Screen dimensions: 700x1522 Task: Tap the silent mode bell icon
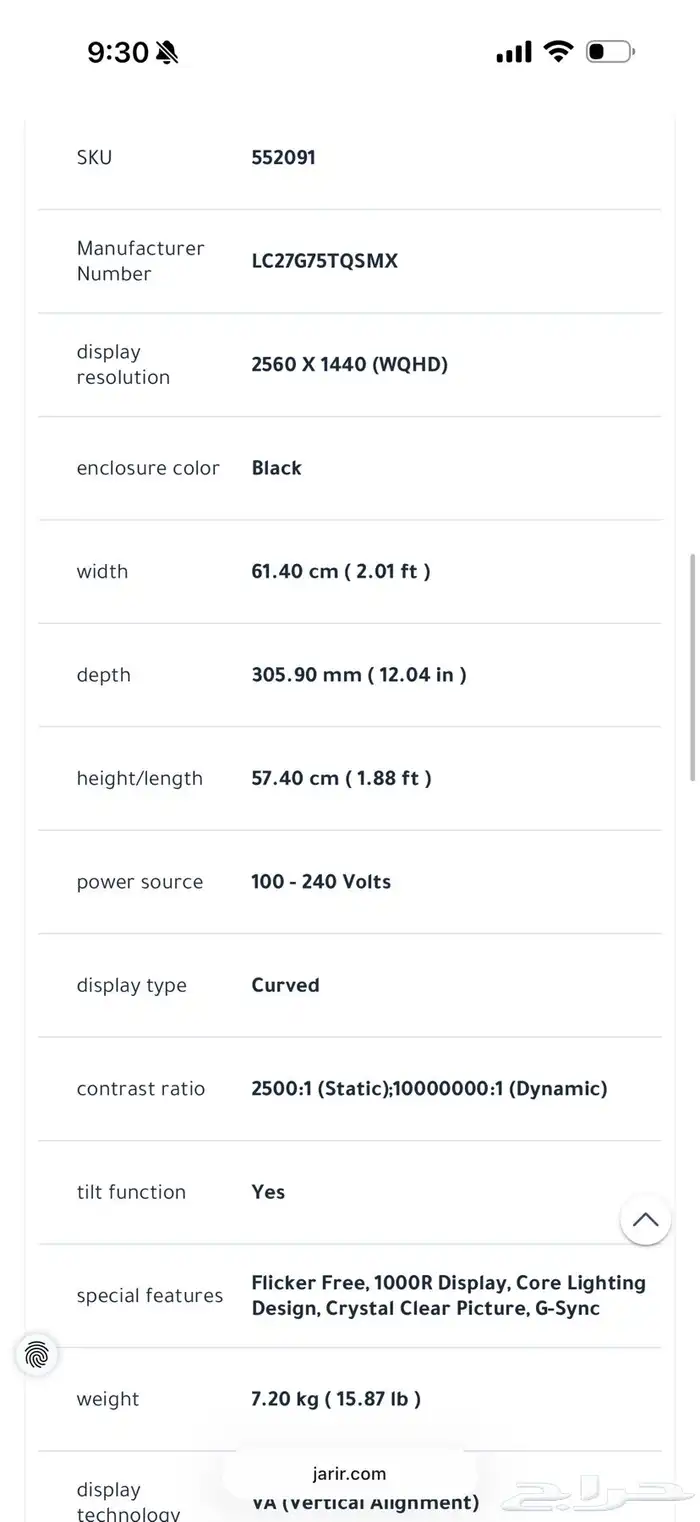click(167, 53)
